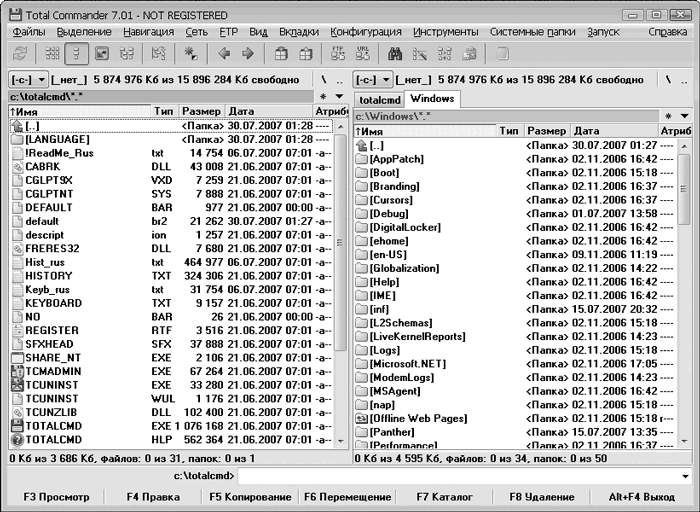Toggle the full details view toolbar button
The image size is (700, 512).
(76, 54)
